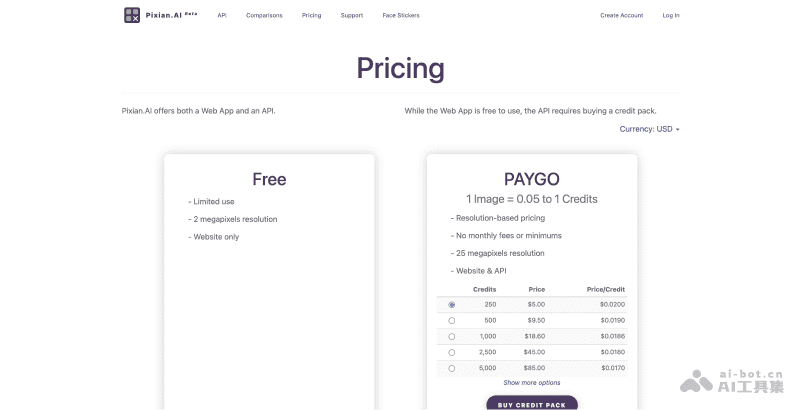This screenshot has width=800, height=410.
Task: Click the $5.00 price row
Action: pos(537,304)
